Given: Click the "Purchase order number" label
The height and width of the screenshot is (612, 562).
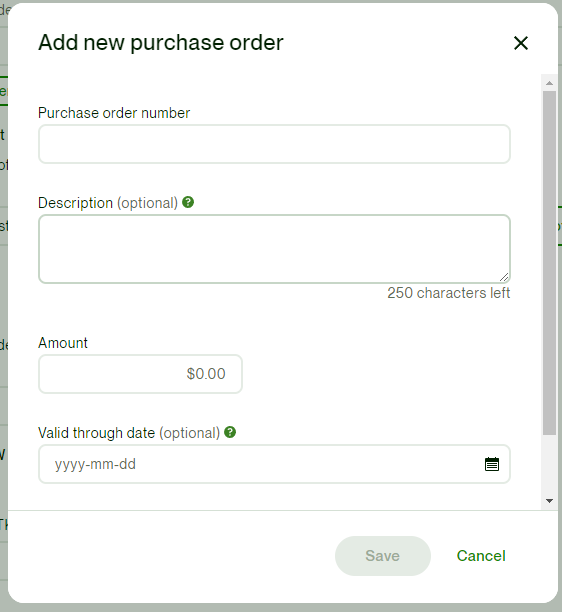Looking at the screenshot, I should pyautogui.click(x=114, y=113).
